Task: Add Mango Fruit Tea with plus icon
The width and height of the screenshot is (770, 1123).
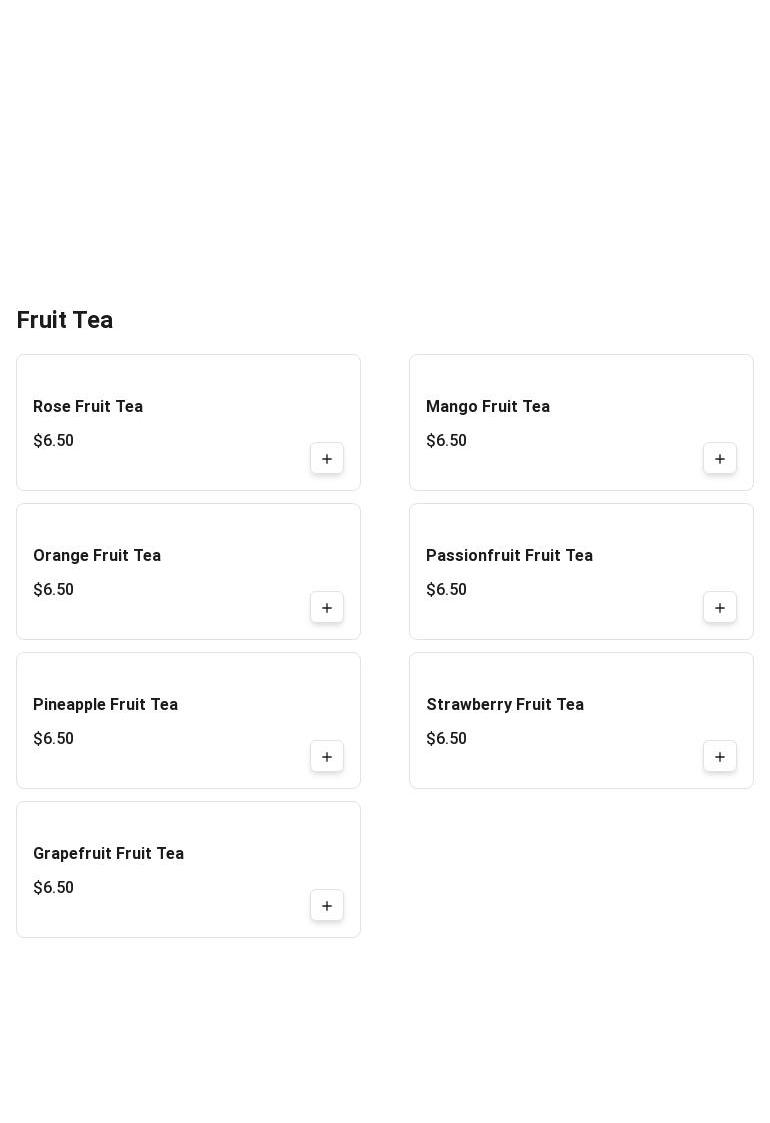Action: (x=720, y=459)
